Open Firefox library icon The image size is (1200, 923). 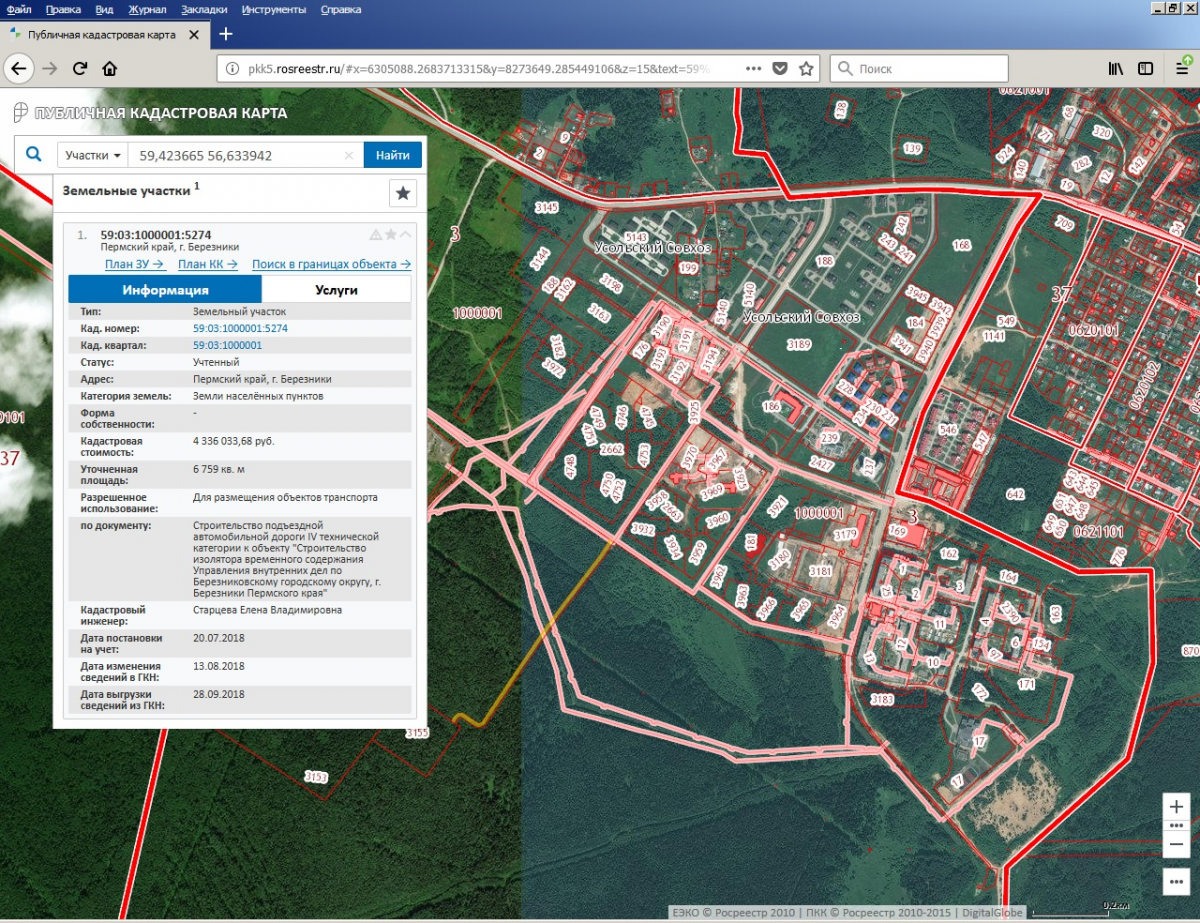click(1115, 69)
